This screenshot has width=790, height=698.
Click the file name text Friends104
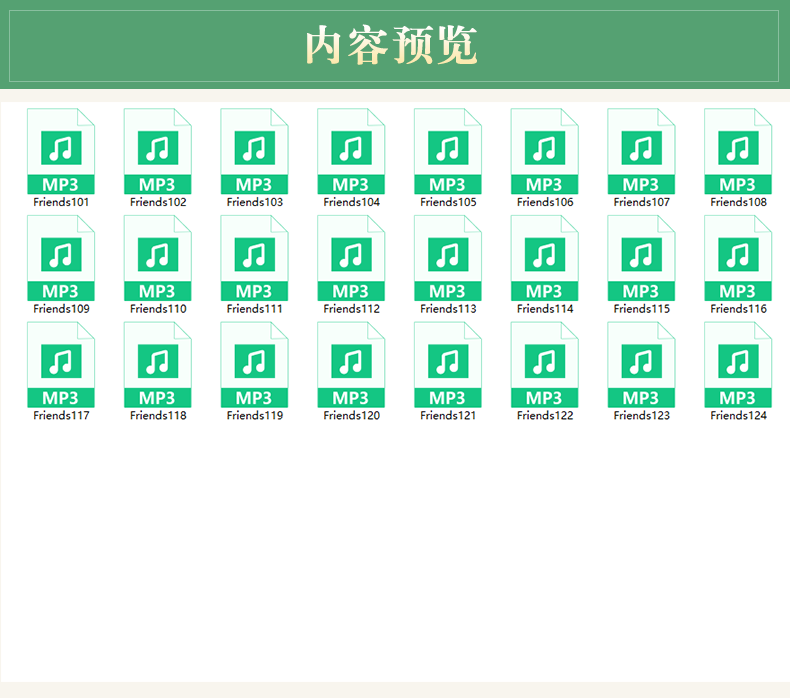pyautogui.click(x=351, y=202)
